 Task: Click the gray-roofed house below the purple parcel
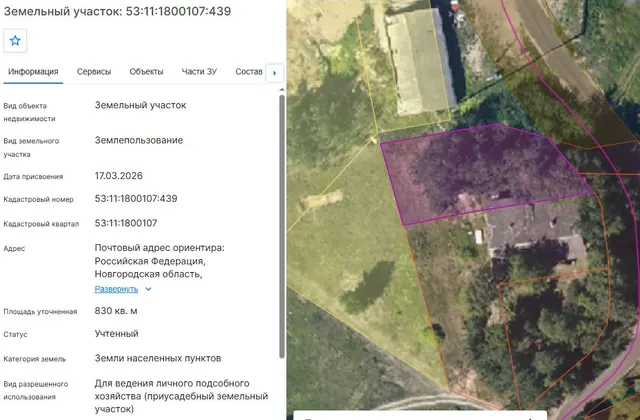535,229
